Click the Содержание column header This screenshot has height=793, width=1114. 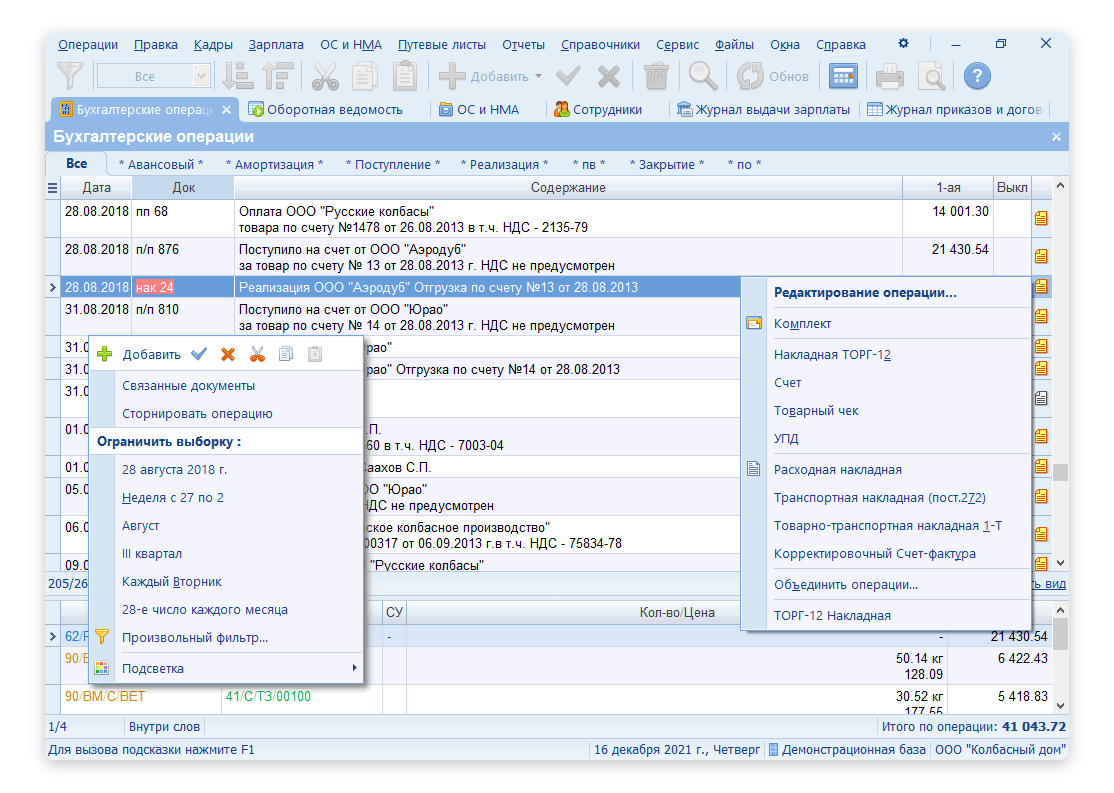[568, 188]
